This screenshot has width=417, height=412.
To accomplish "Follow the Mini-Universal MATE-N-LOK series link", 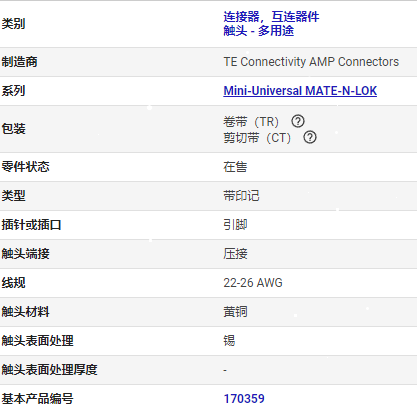I will tap(300, 91).
